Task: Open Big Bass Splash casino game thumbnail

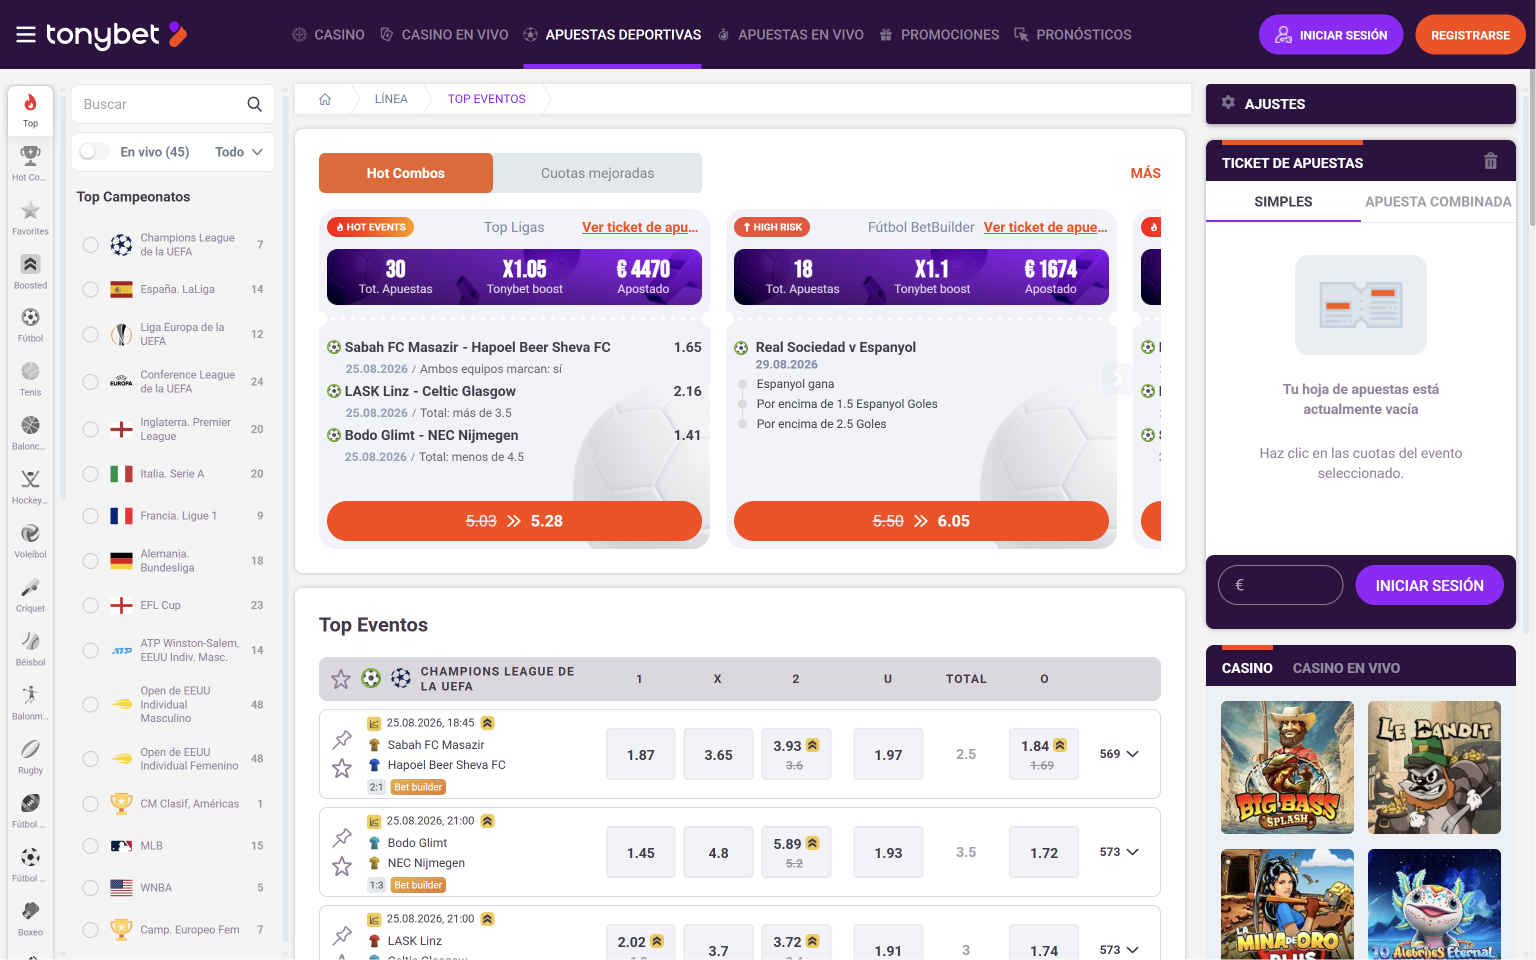Action: pos(1287,767)
